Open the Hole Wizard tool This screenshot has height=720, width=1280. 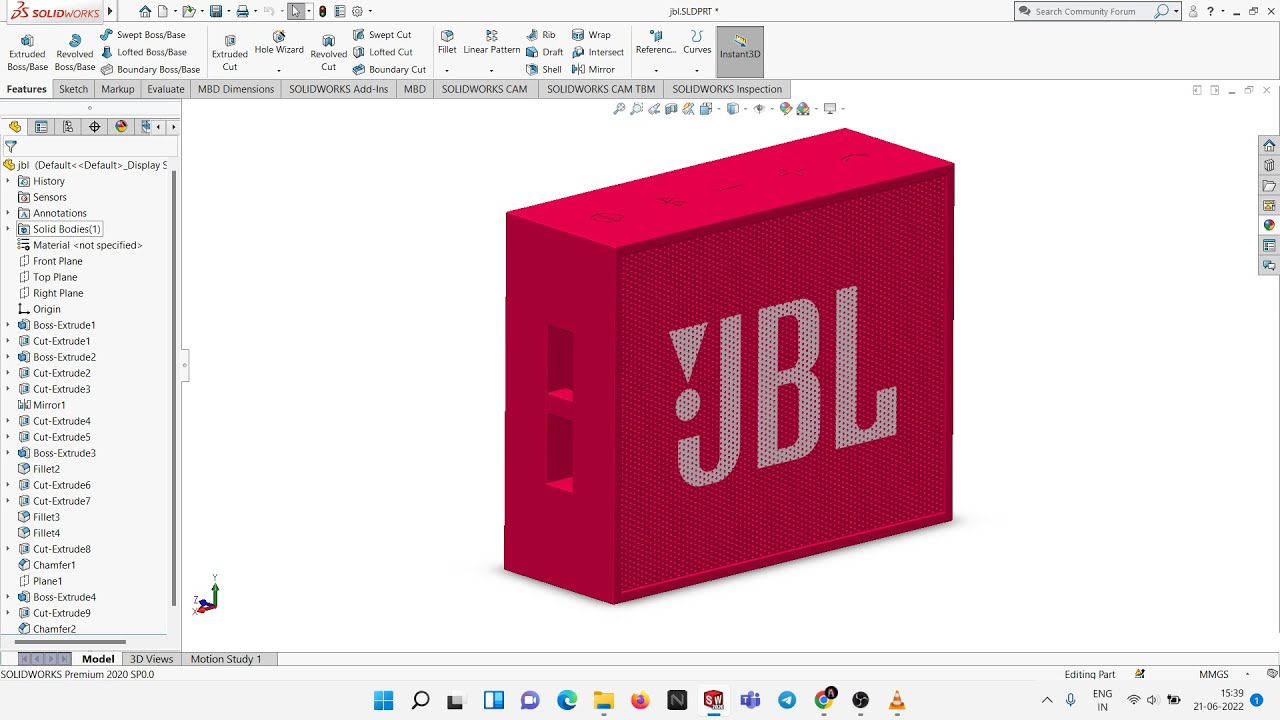coord(279,44)
